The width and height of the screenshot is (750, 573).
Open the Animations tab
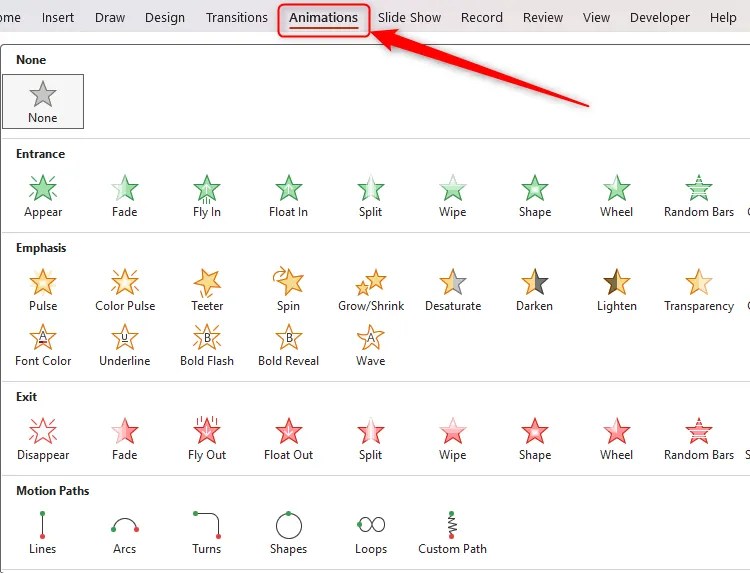[323, 18]
